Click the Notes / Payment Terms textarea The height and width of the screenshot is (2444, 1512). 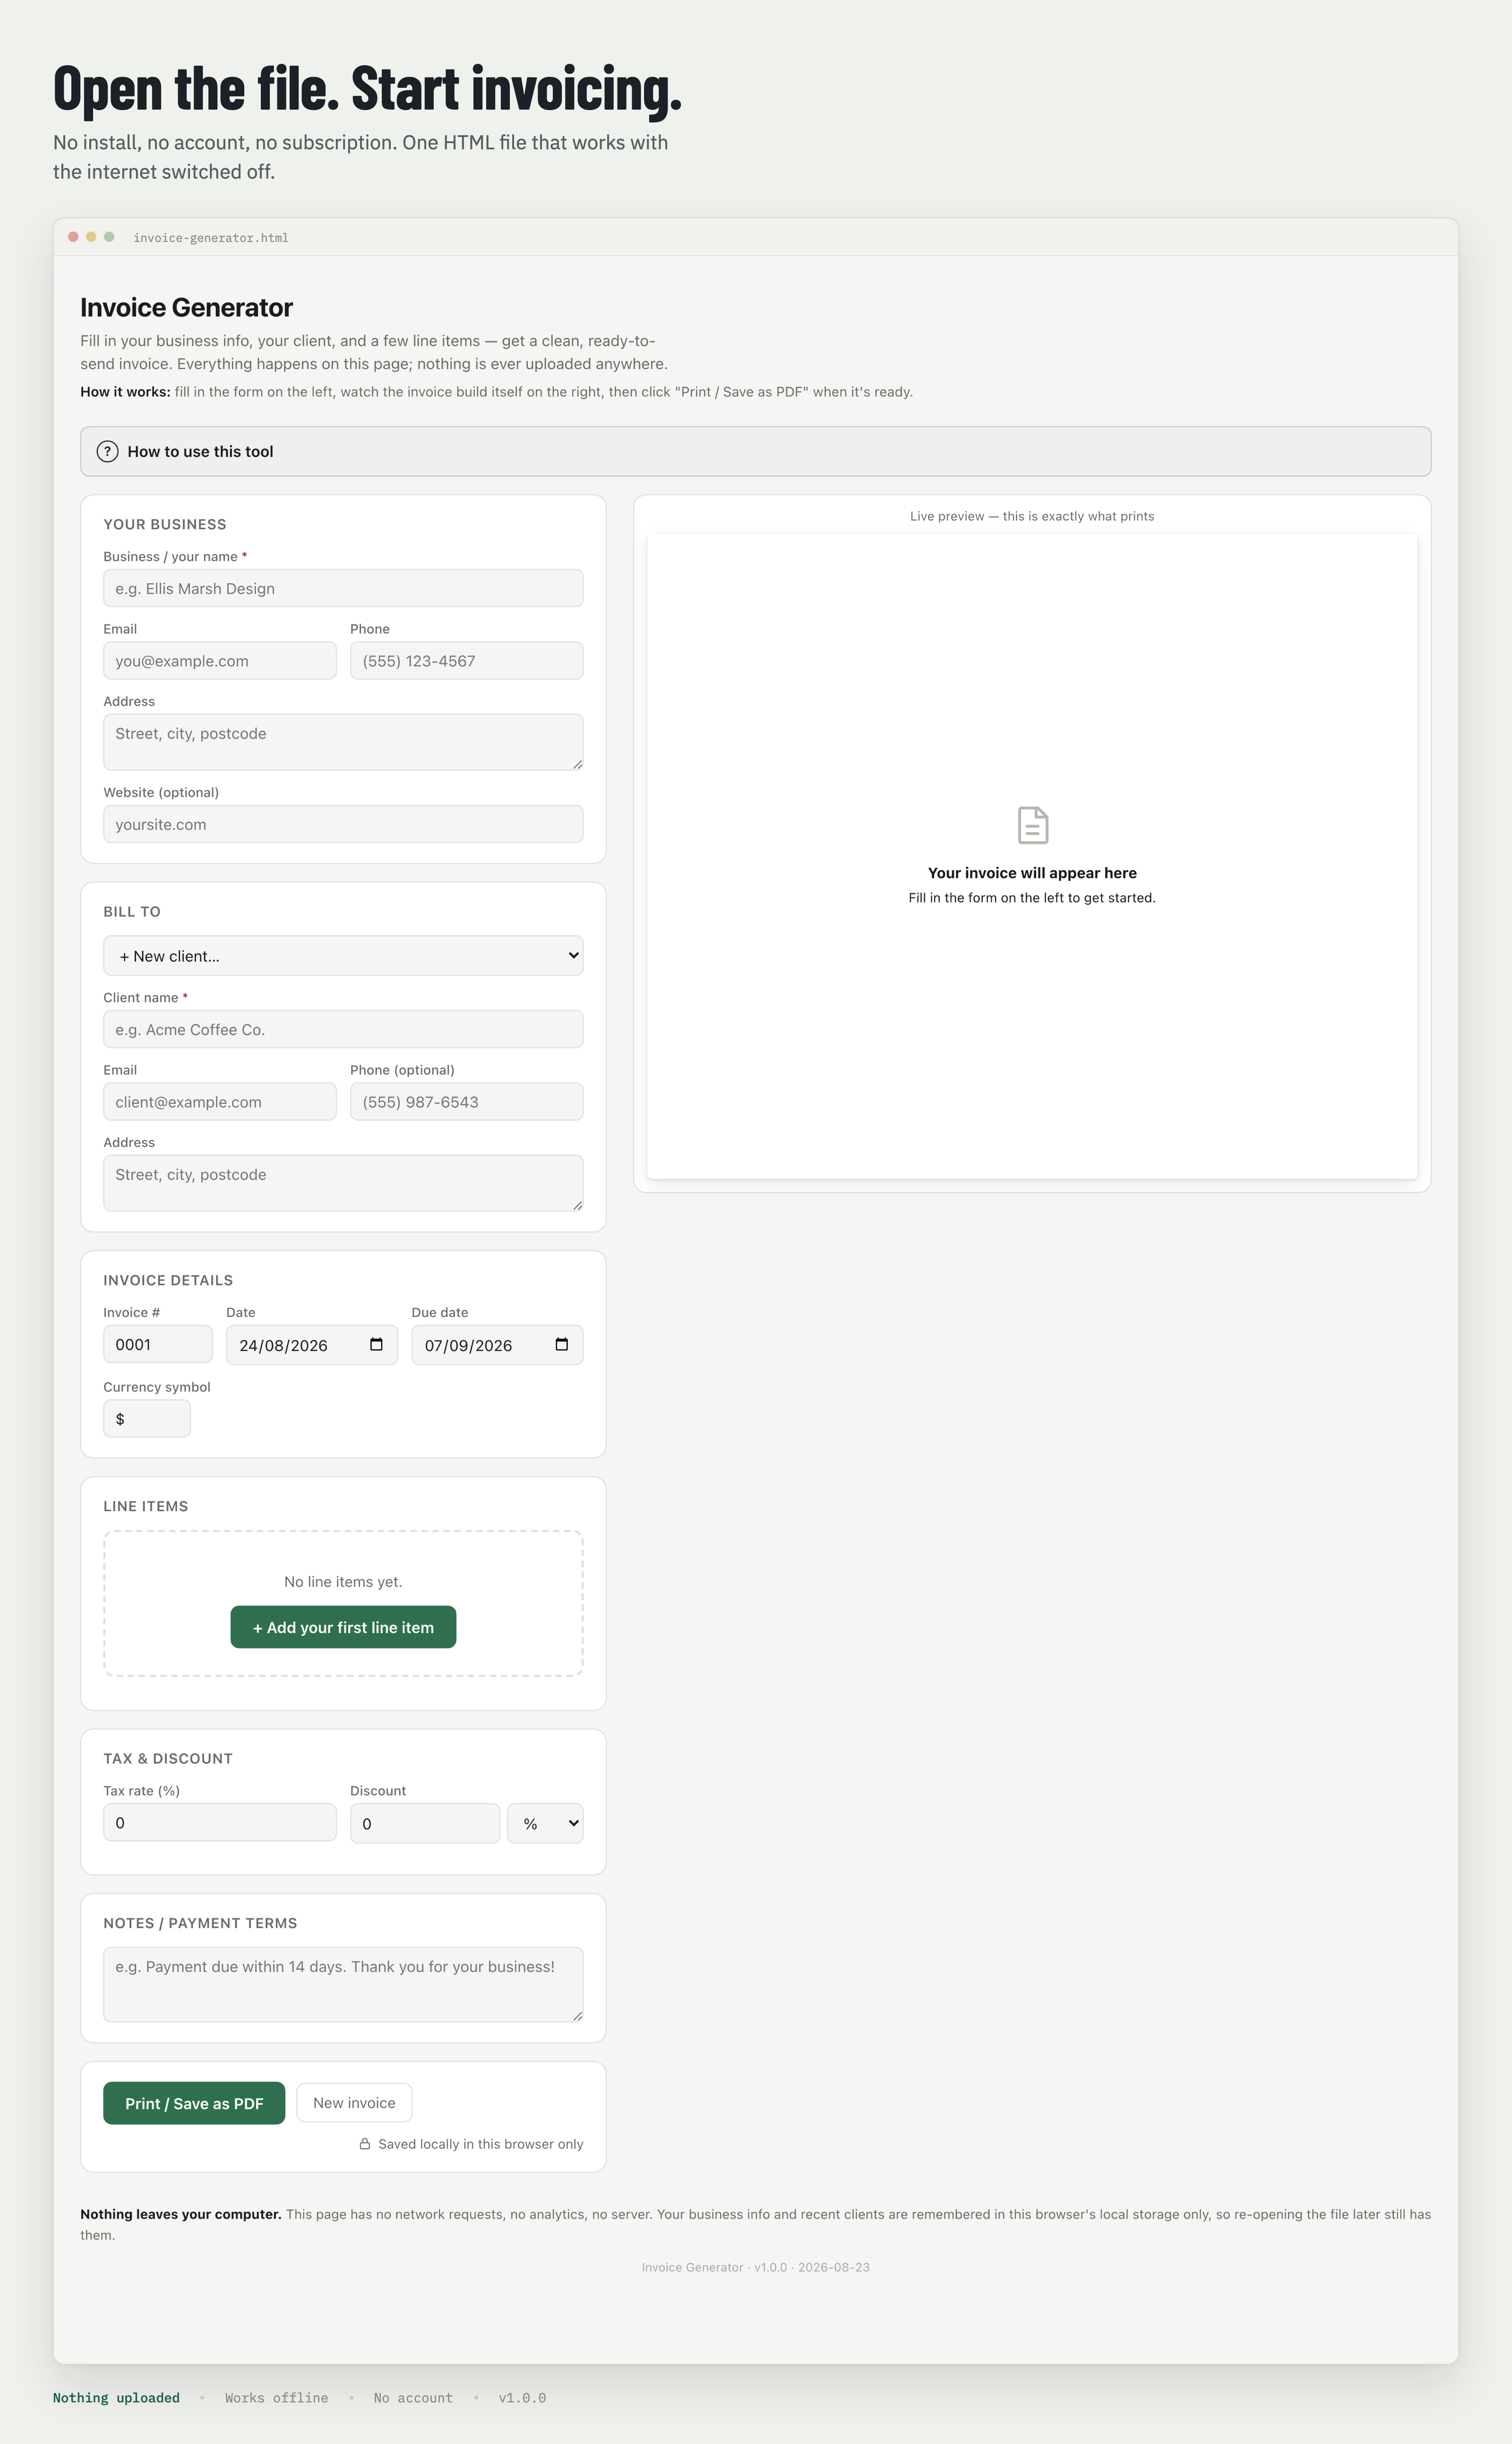[343, 1984]
